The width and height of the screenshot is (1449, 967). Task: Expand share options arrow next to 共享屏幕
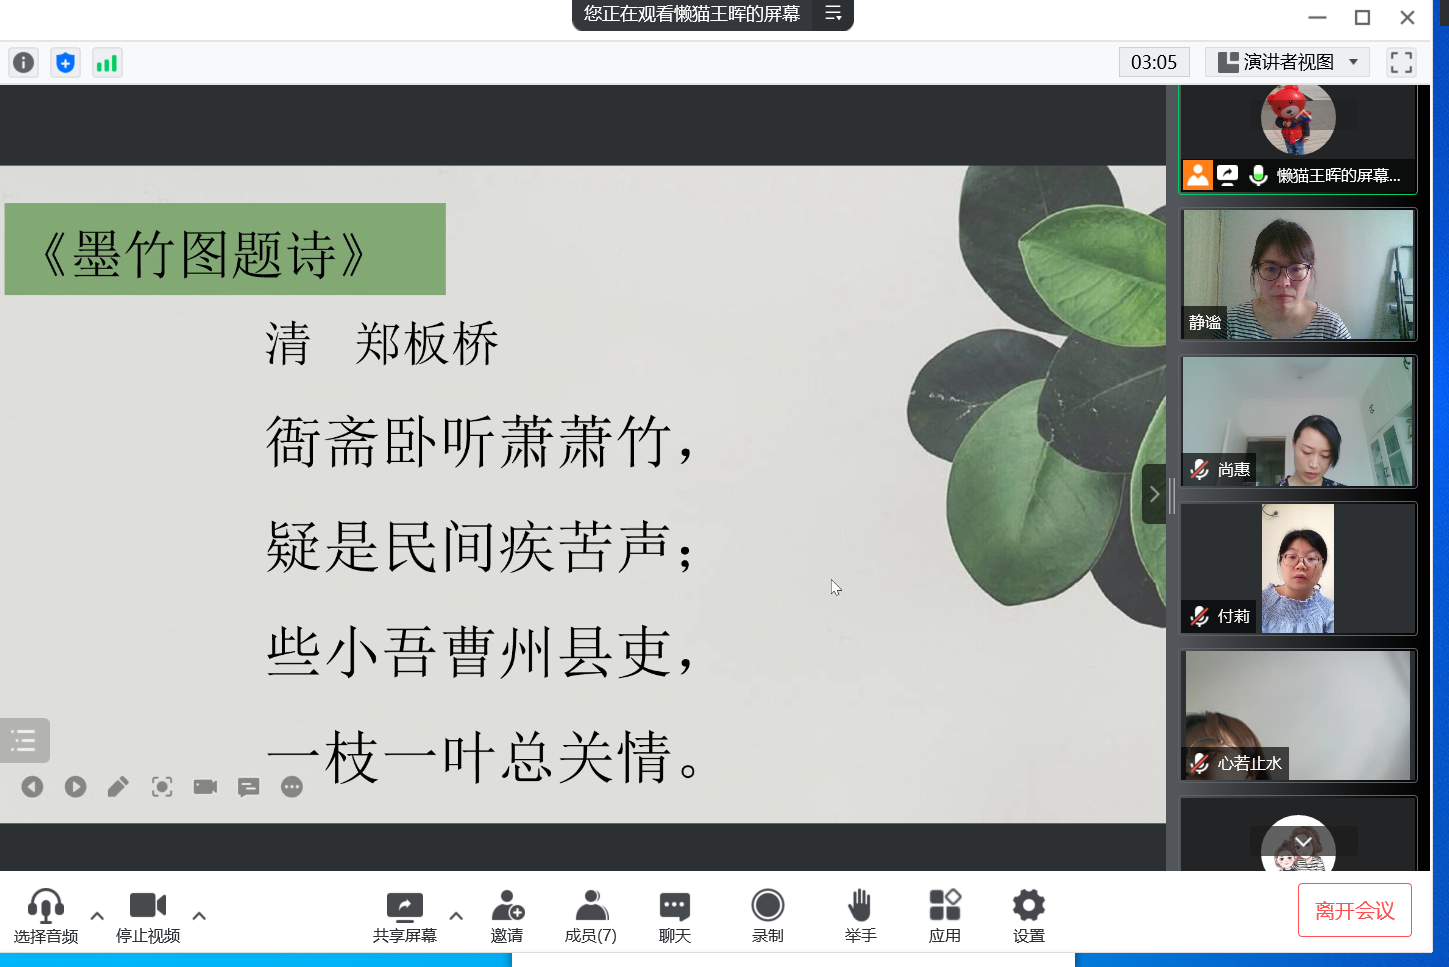[x=456, y=915]
